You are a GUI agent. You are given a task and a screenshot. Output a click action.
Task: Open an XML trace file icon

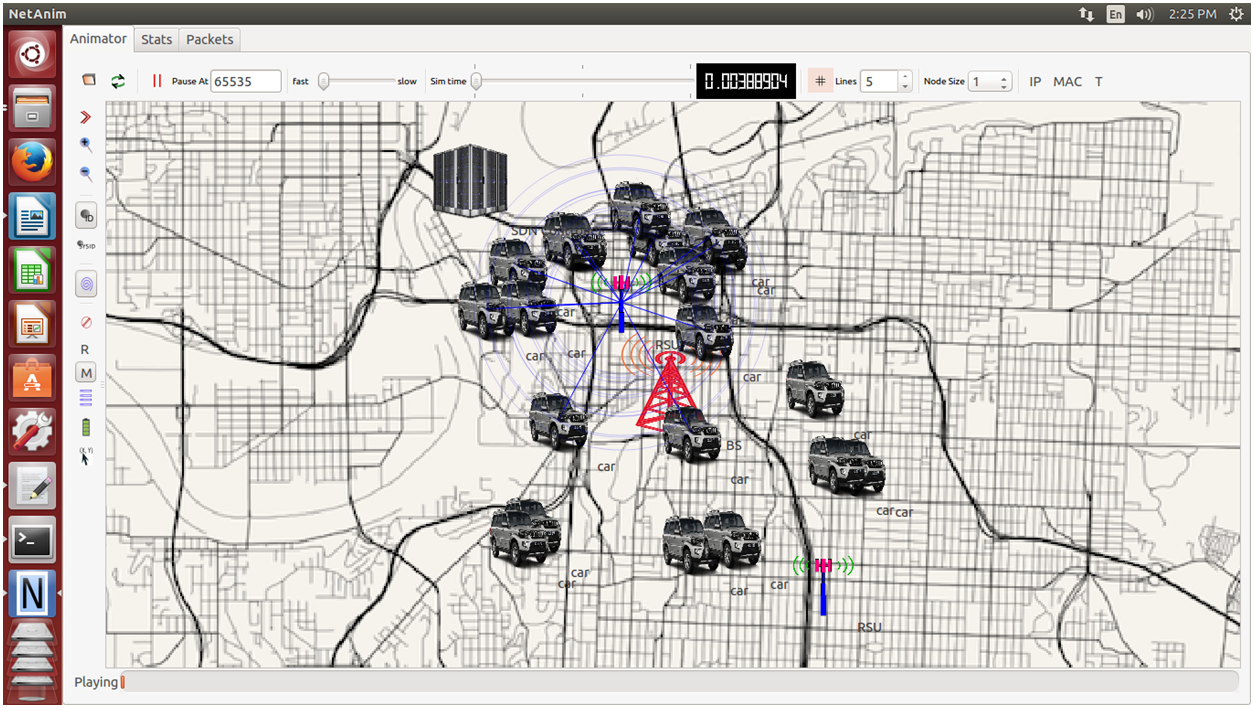click(x=89, y=81)
